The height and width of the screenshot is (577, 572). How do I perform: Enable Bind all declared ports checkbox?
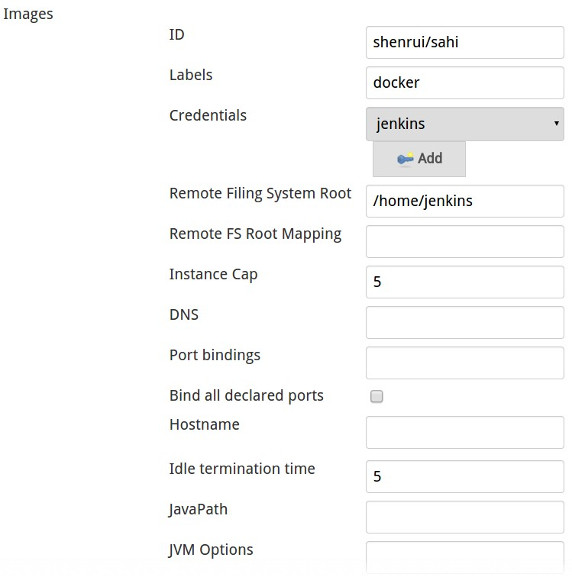pos(377,396)
